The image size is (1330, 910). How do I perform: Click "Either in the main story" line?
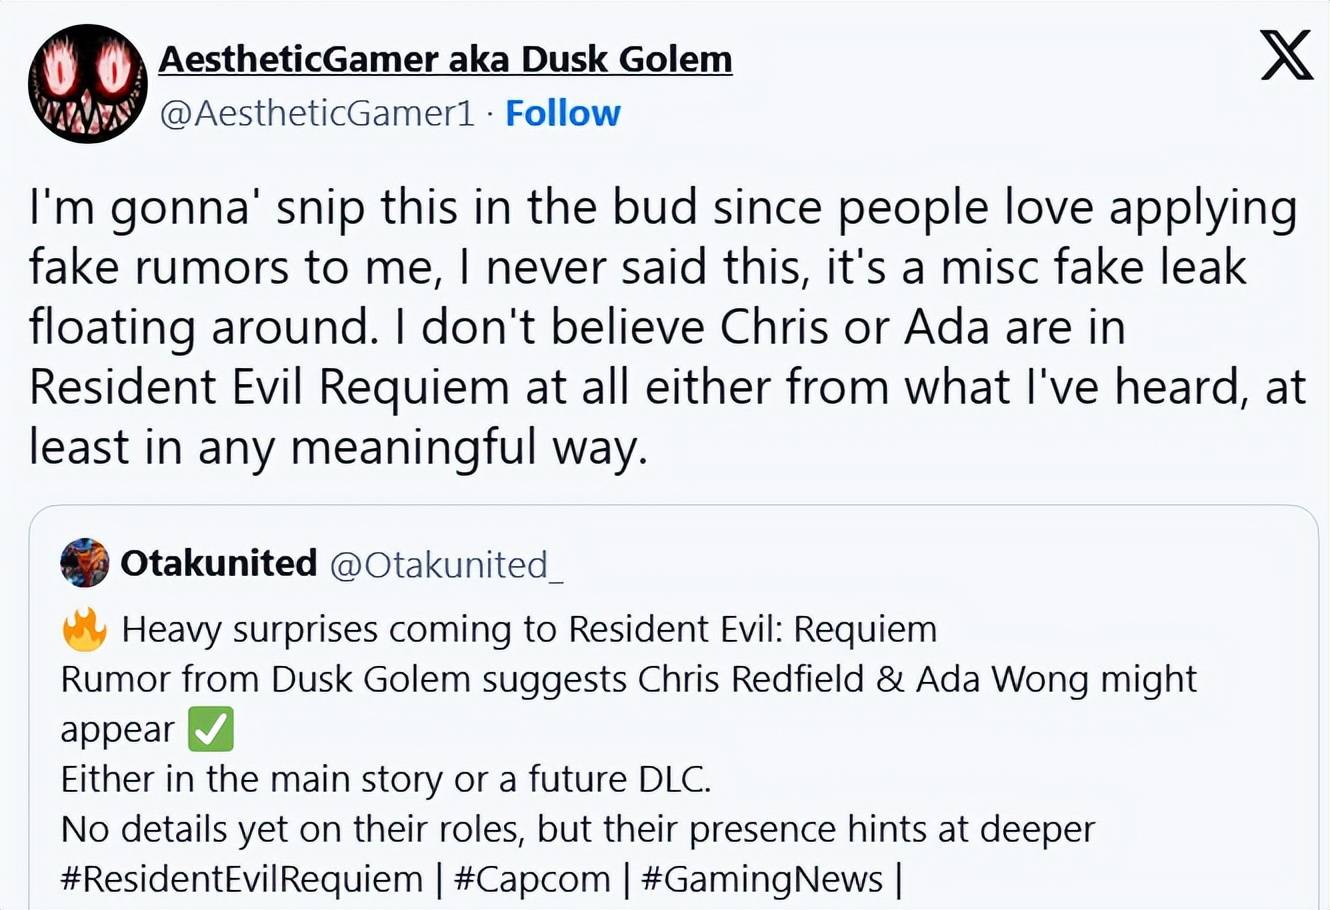385,779
